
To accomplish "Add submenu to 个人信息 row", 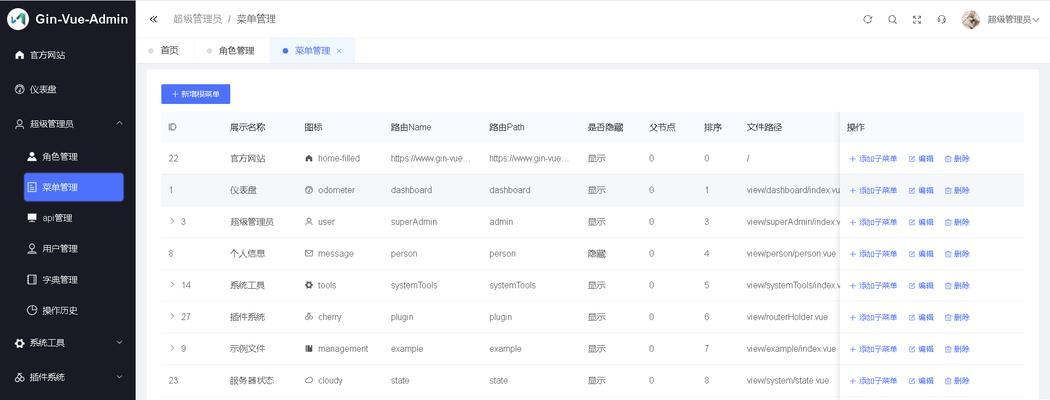I will click(873, 254).
